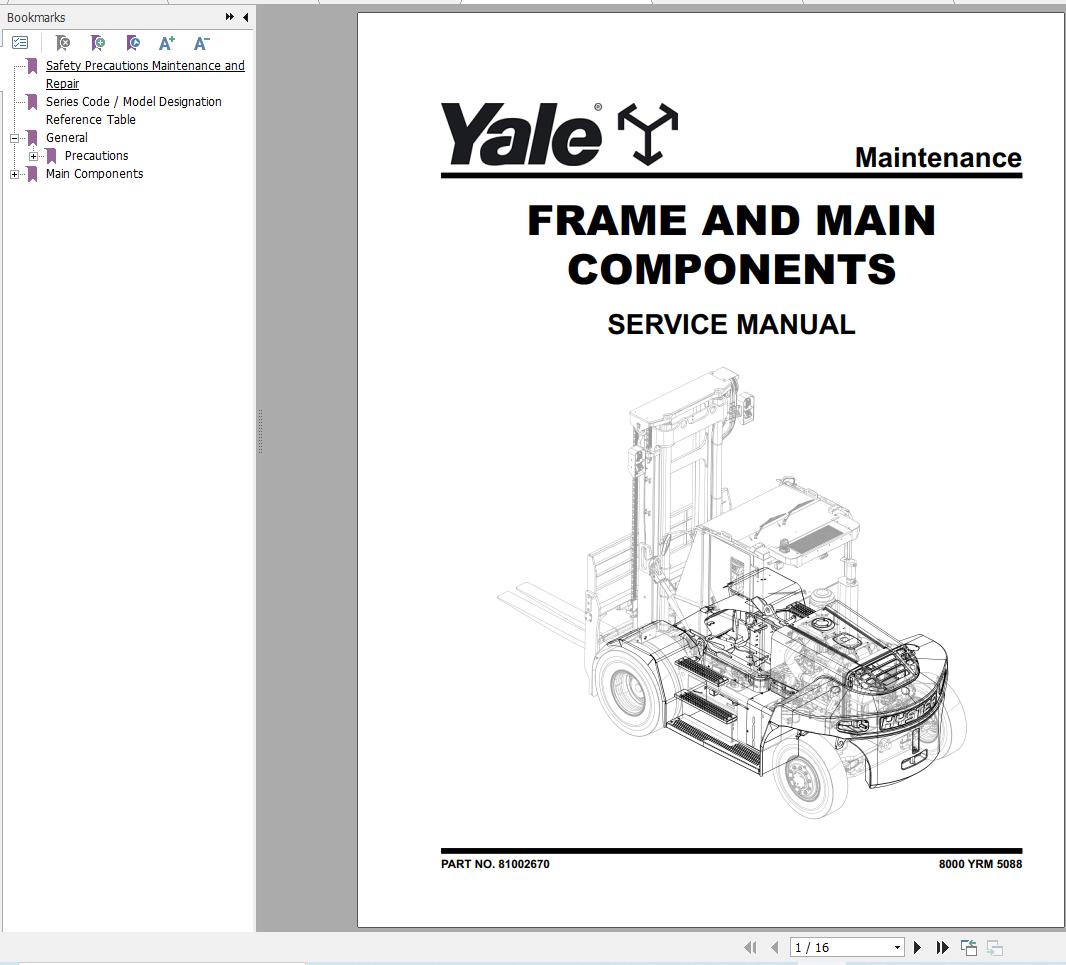Open the page number dropdown arrow
The image size is (1066, 965).
click(x=897, y=947)
